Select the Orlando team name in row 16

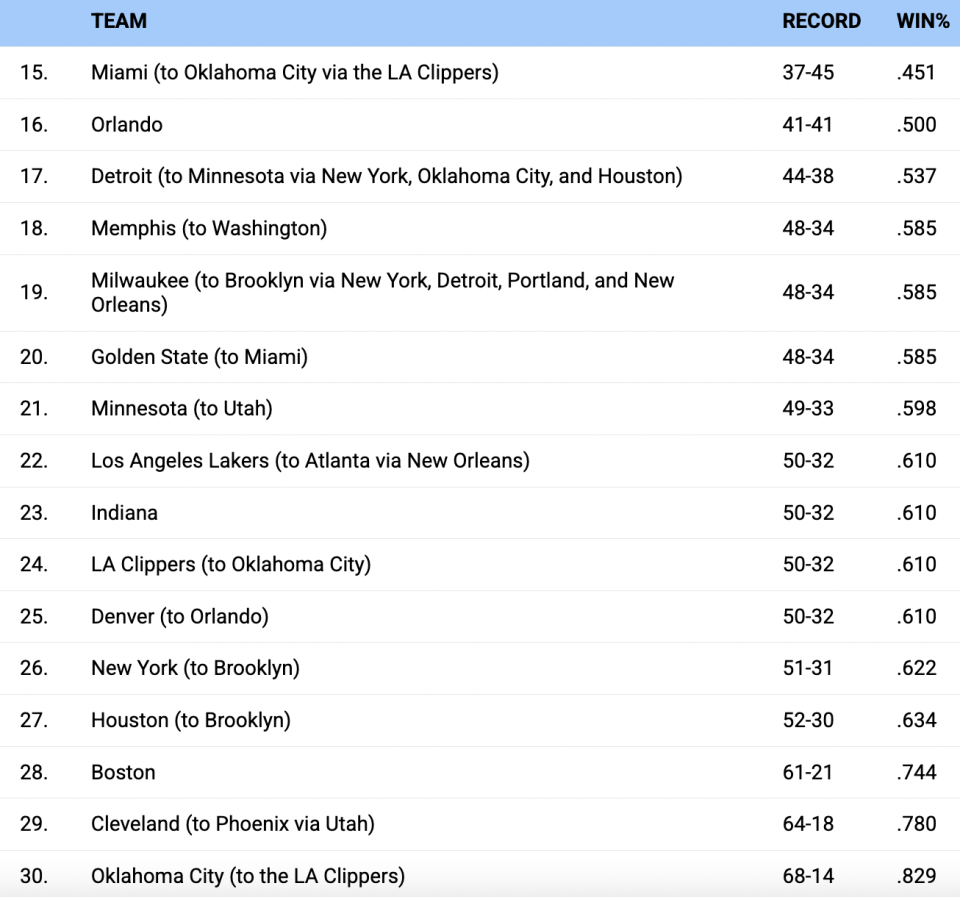click(127, 124)
